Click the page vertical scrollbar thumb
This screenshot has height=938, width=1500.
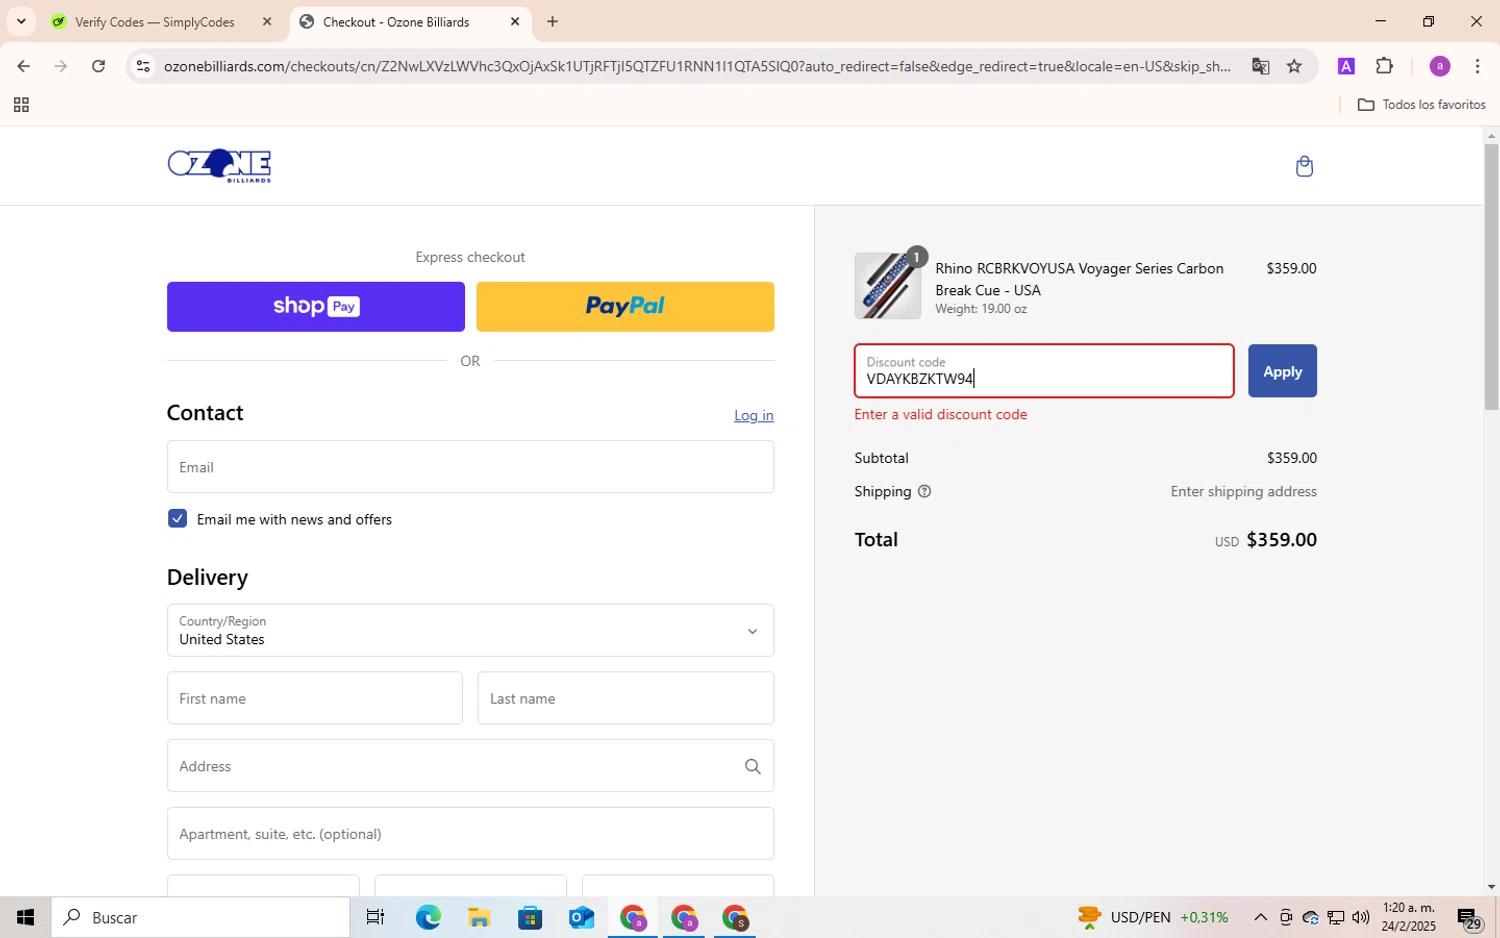1491,277
